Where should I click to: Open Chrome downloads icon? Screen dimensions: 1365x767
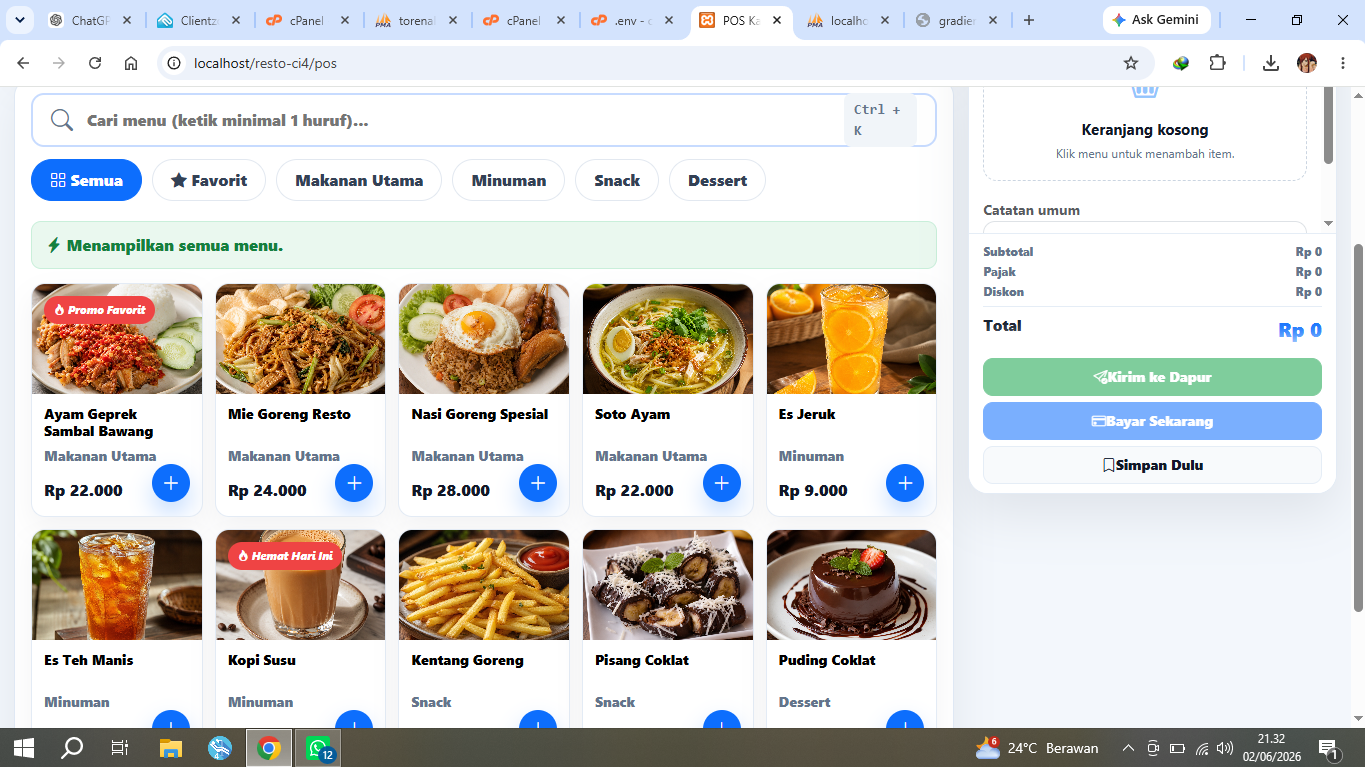coord(1271,63)
